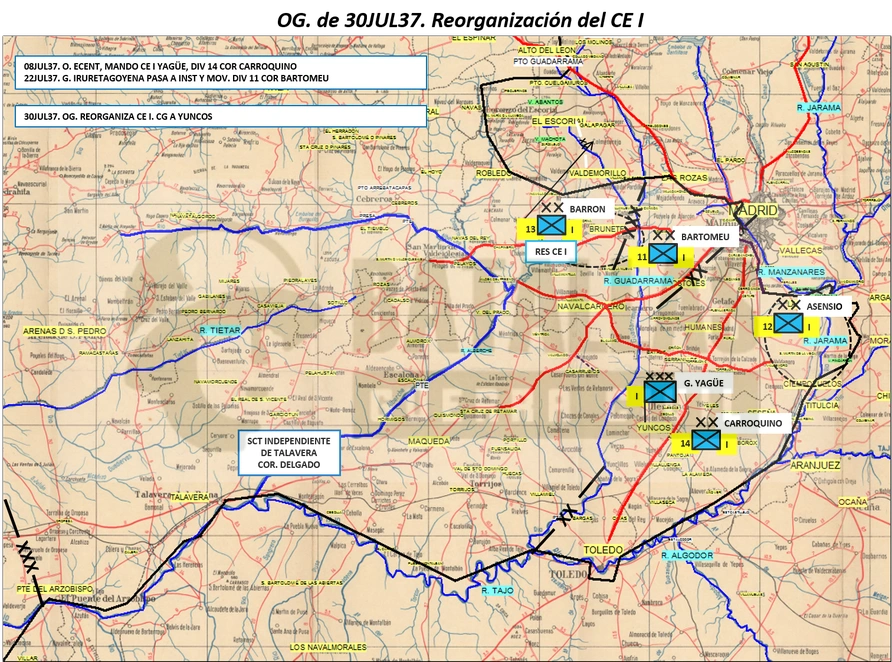Click the Division 11 Bartomeu unit symbol
Screen dimensions: 892x662
663,254
